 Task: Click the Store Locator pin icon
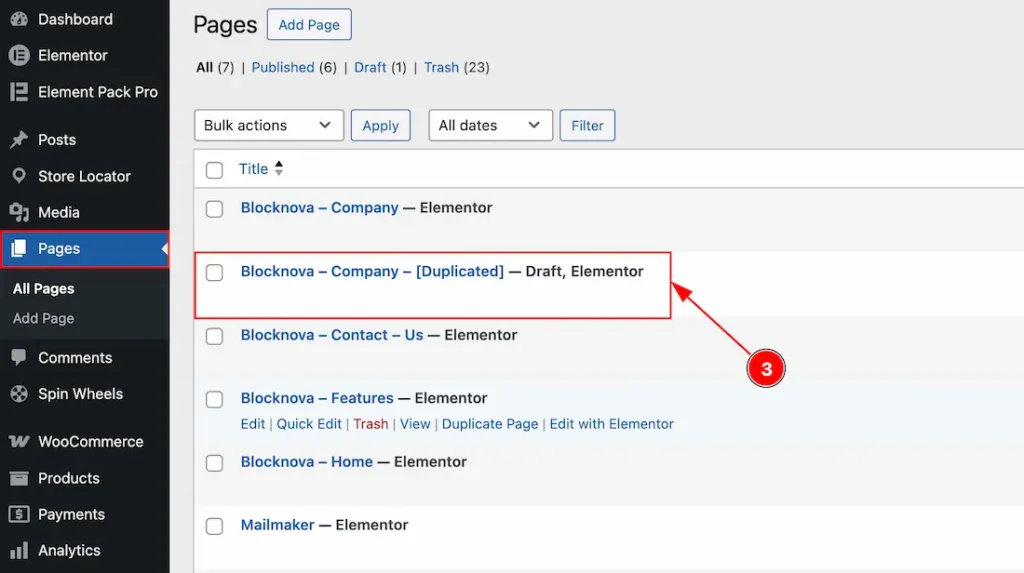(x=18, y=176)
